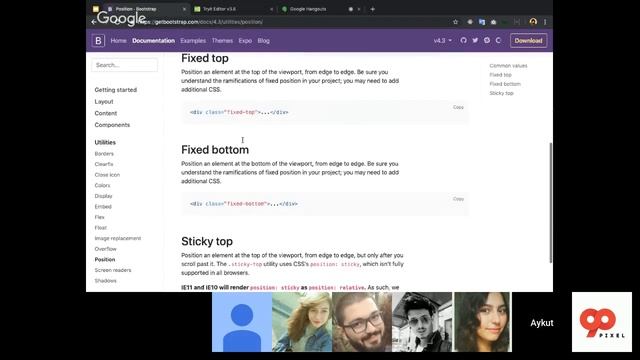The image size is (640, 360).
Task: Select the participant with long light hair
Action: (x=302, y=322)
